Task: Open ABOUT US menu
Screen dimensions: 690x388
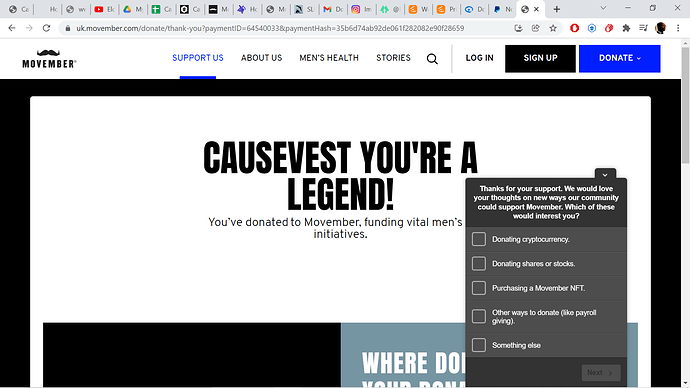Action: (x=261, y=58)
